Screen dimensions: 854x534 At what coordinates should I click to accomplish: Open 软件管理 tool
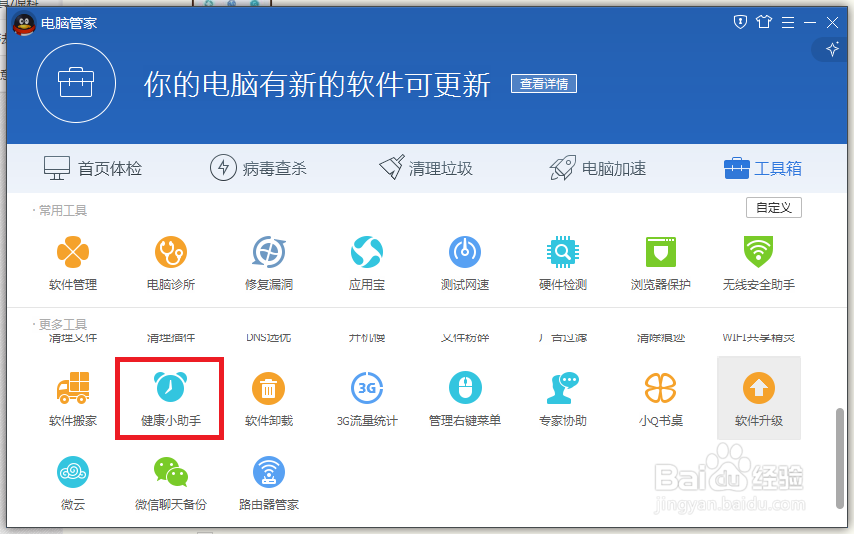tap(73, 263)
